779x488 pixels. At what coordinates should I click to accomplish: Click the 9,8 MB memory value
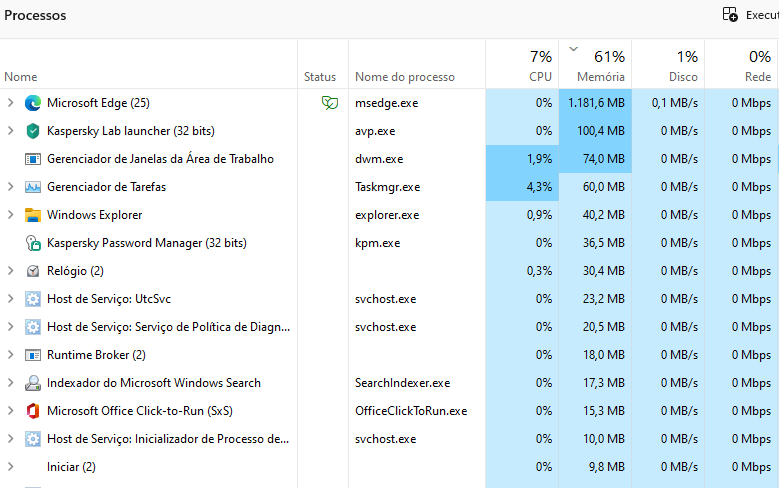pyautogui.click(x=607, y=467)
